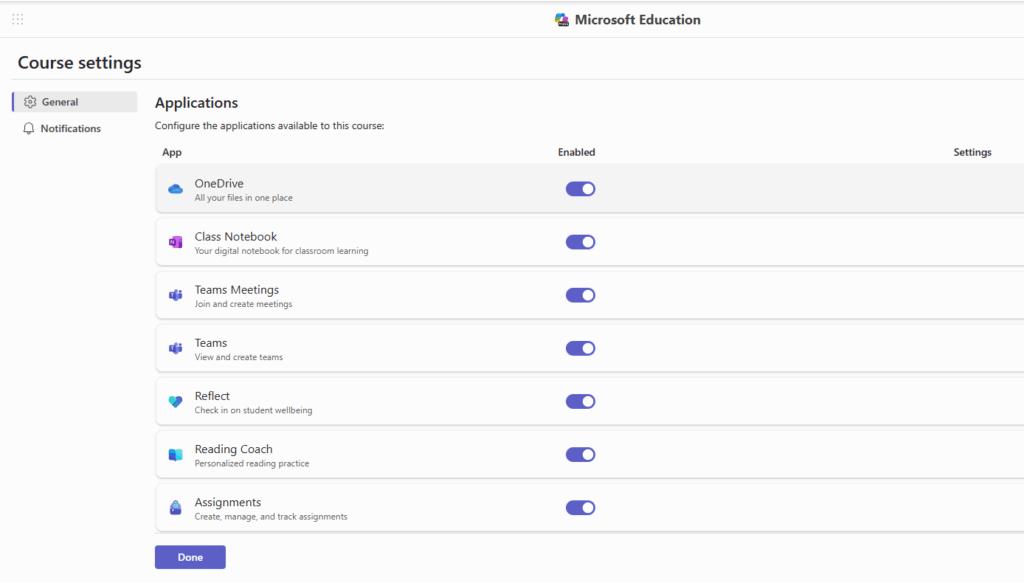Click the Settings column header
This screenshot has width=1024, height=583.
972,152
